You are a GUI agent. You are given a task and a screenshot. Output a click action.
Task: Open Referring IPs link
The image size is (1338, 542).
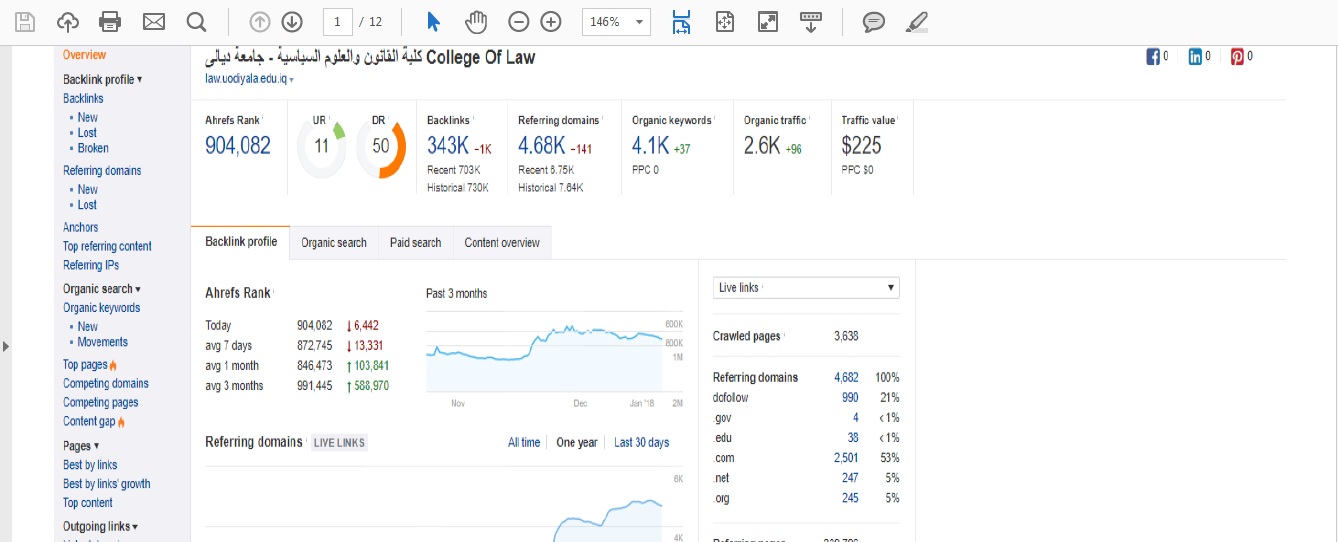coord(91,265)
